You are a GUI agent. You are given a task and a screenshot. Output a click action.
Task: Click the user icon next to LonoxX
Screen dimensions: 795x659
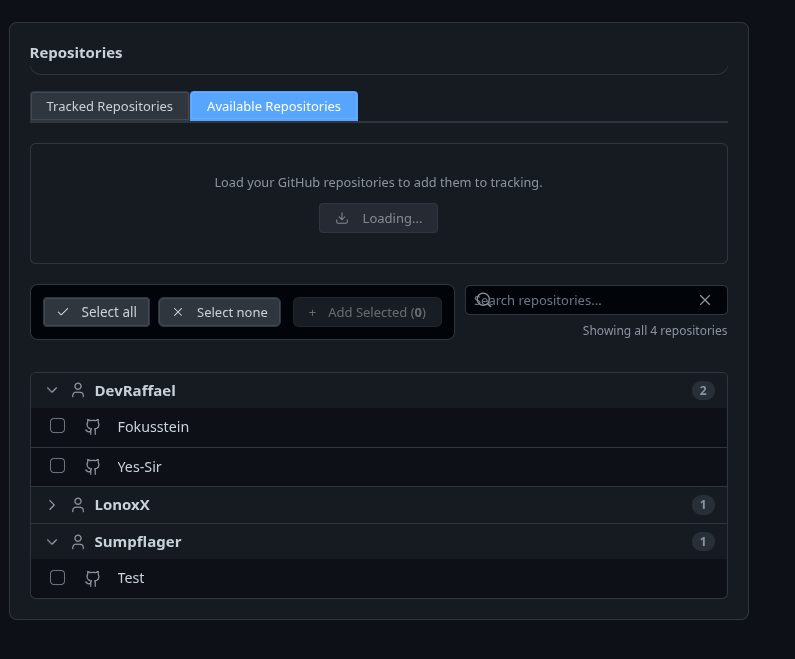(78, 505)
